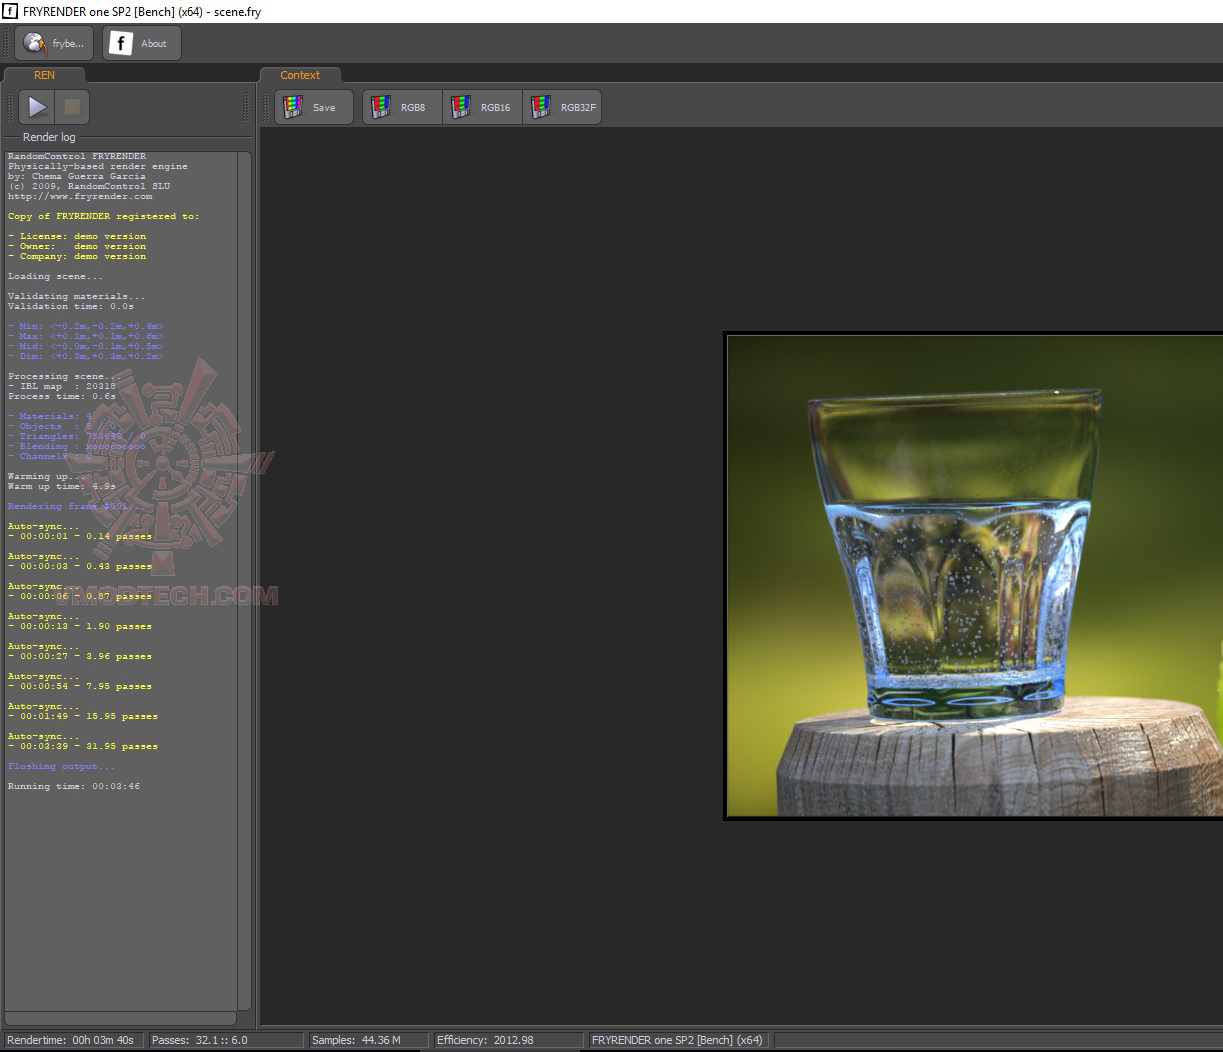
Task: Click the 'Loading scene...' log line
Action: [x=55, y=276]
